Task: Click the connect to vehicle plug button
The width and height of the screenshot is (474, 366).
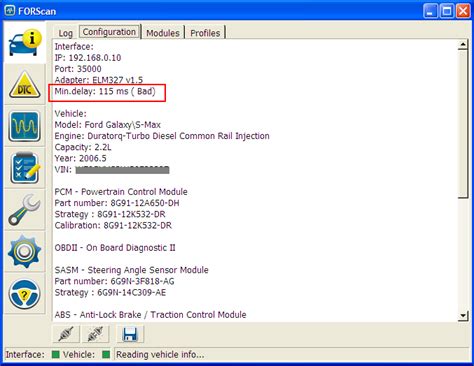Action: [x=66, y=334]
